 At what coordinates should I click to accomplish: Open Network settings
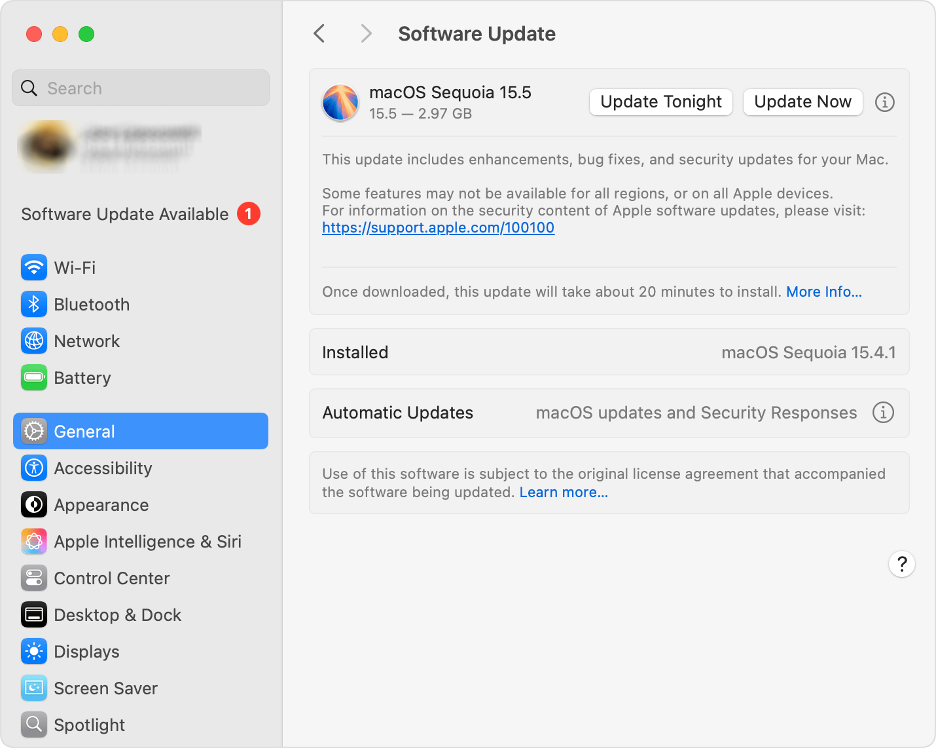88,341
